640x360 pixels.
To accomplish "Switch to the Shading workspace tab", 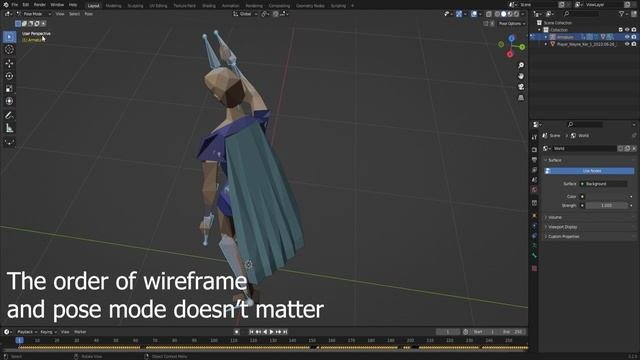I will pos(209,6).
